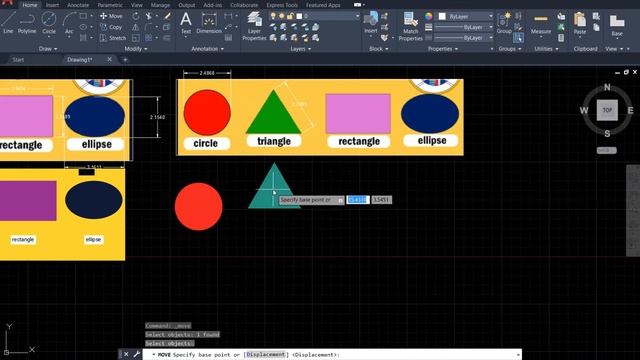640x360 pixels.
Task: Select the Dimension tool
Action: (x=209, y=23)
